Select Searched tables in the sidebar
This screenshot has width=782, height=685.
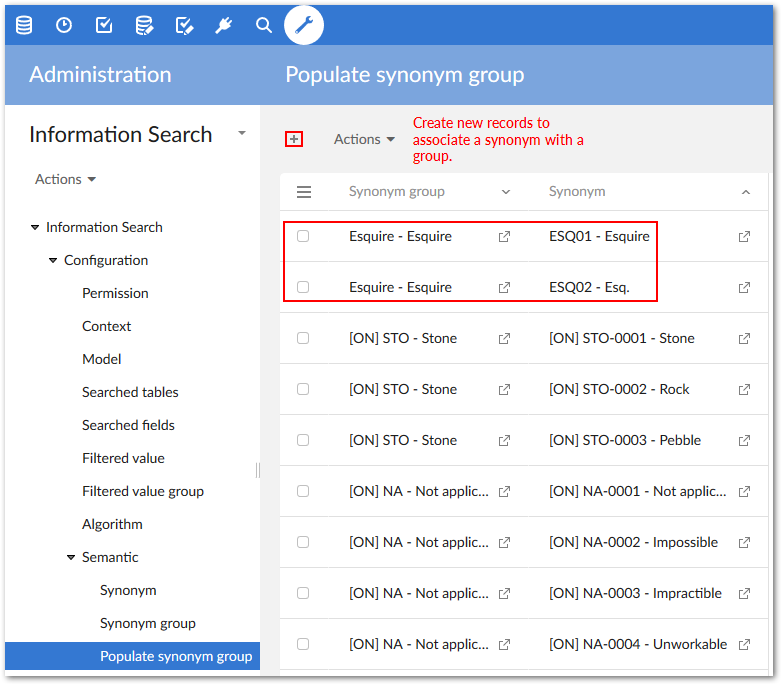[x=130, y=392]
